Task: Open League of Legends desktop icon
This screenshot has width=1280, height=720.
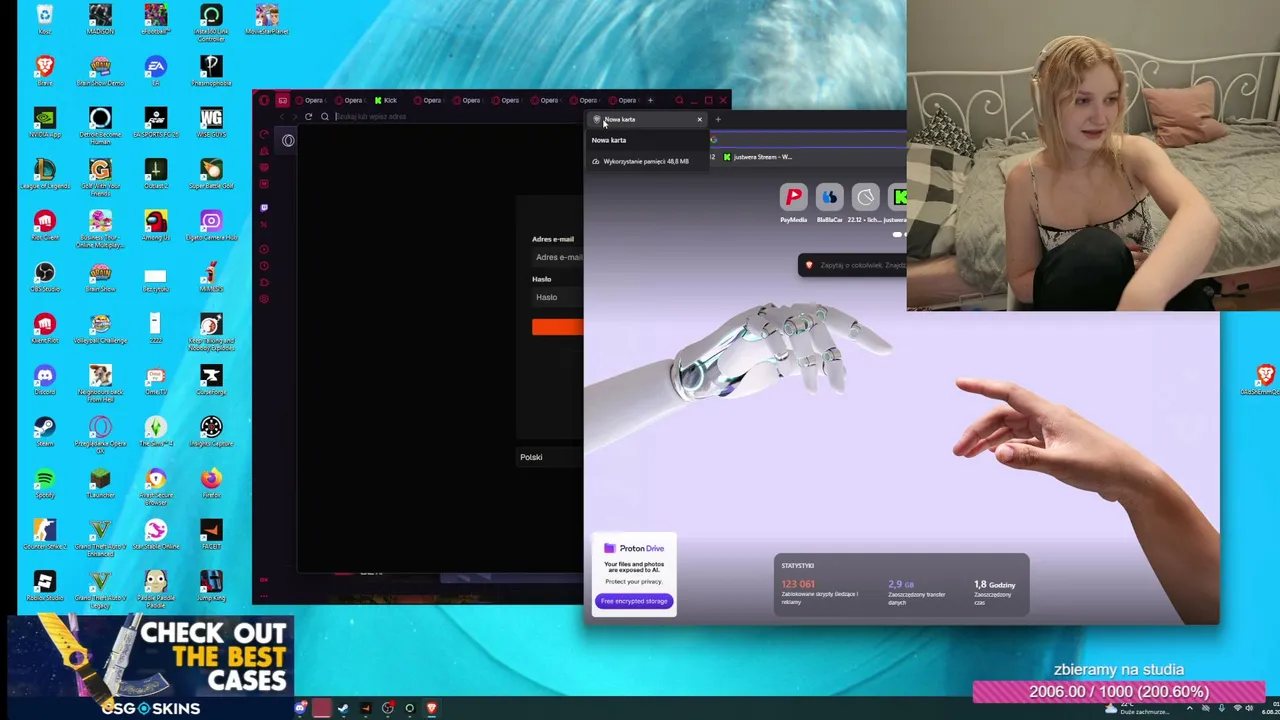Action: click(44, 174)
